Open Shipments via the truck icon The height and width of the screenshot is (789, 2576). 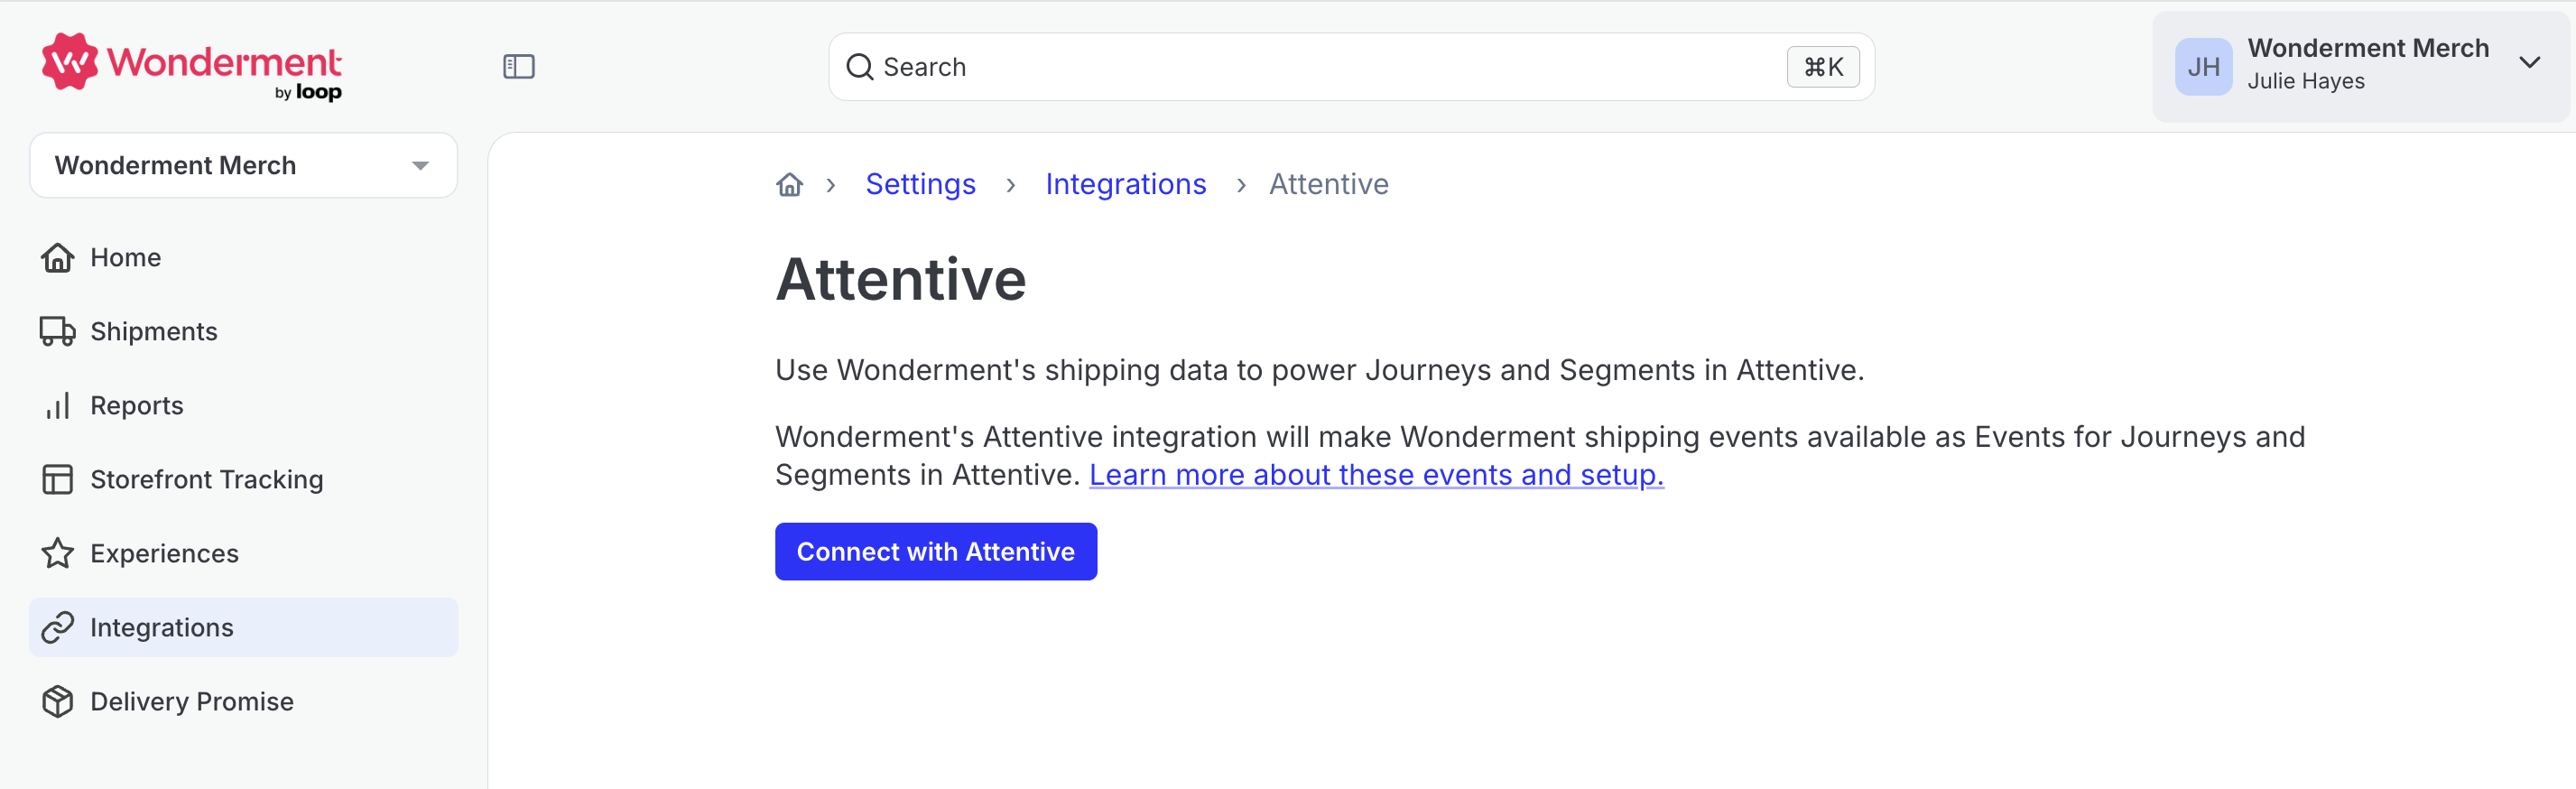tap(57, 331)
